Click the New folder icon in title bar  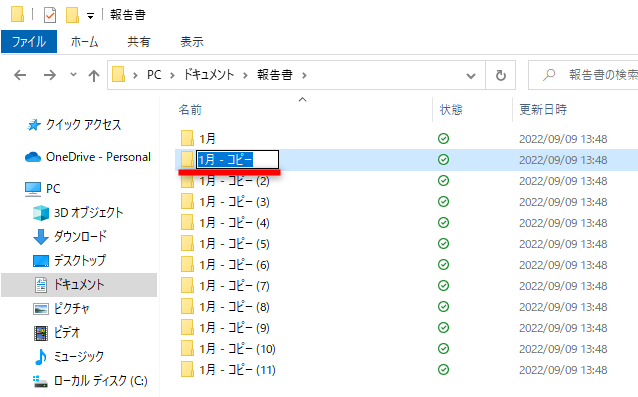(x=72, y=15)
